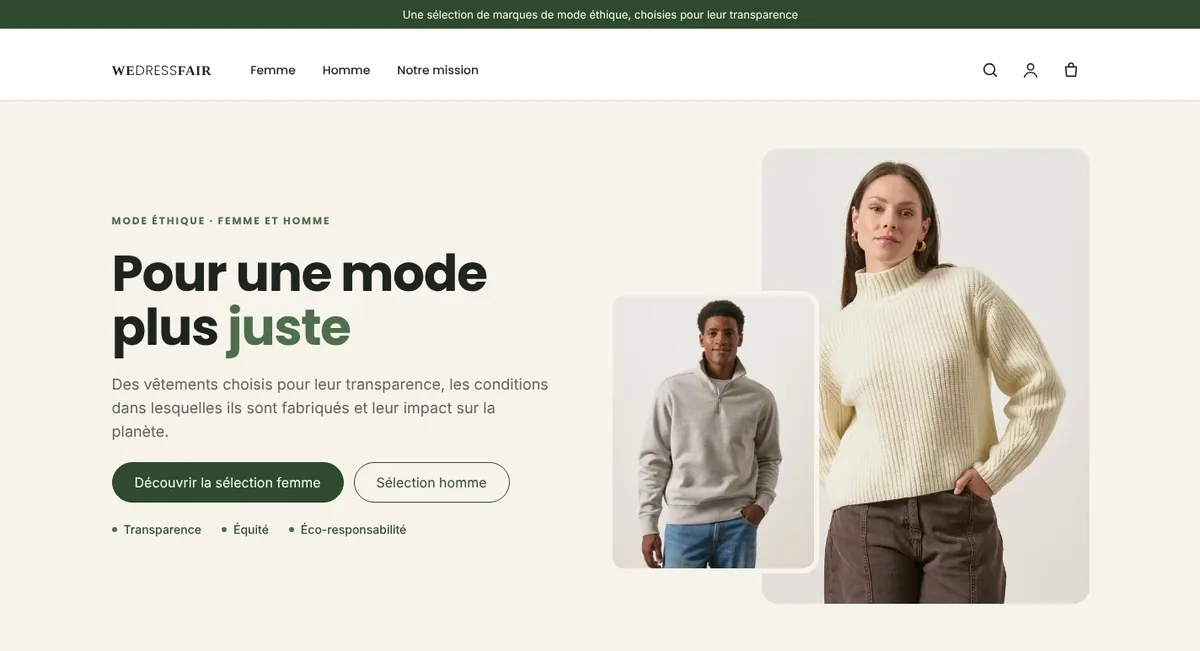Click the top green announcement banner text
1200x651 pixels.
[x=600, y=14]
